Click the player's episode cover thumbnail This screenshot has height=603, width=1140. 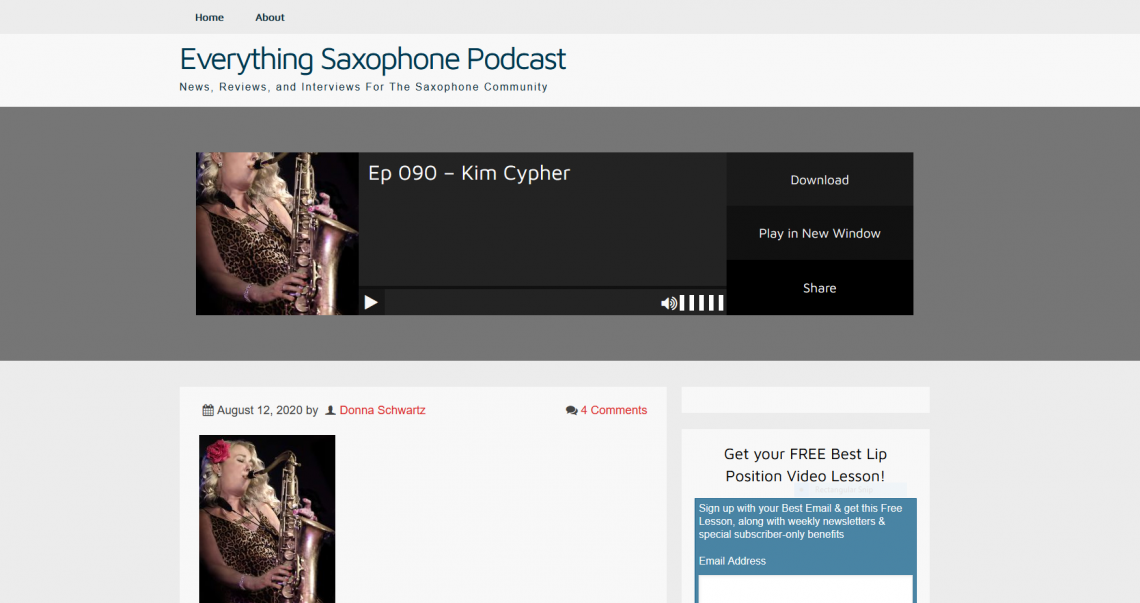[x=277, y=234]
